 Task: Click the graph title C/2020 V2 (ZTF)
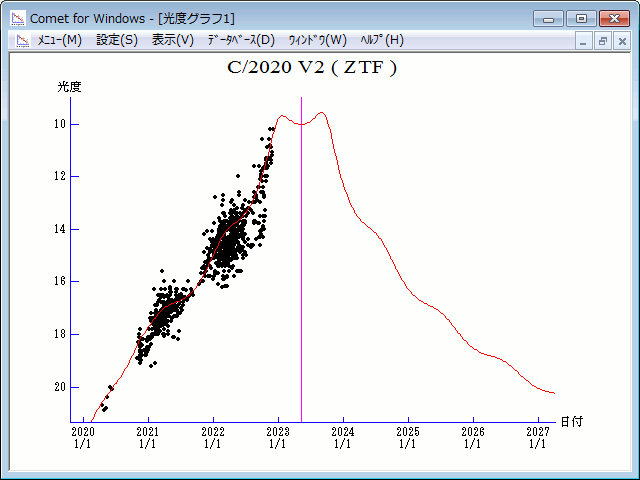point(312,68)
